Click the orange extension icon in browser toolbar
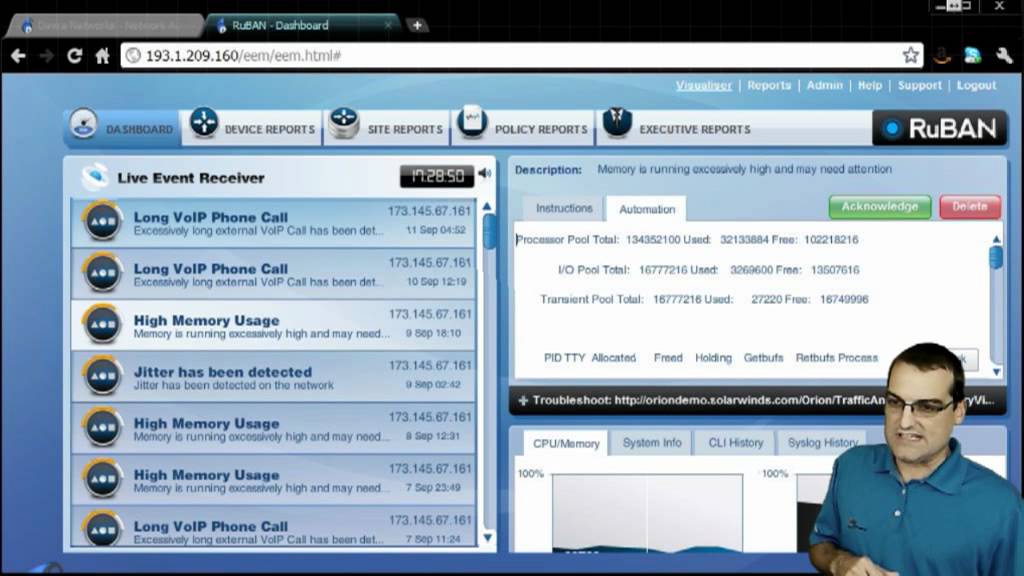The image size is (1024, 576). click(x=942, y=56)
